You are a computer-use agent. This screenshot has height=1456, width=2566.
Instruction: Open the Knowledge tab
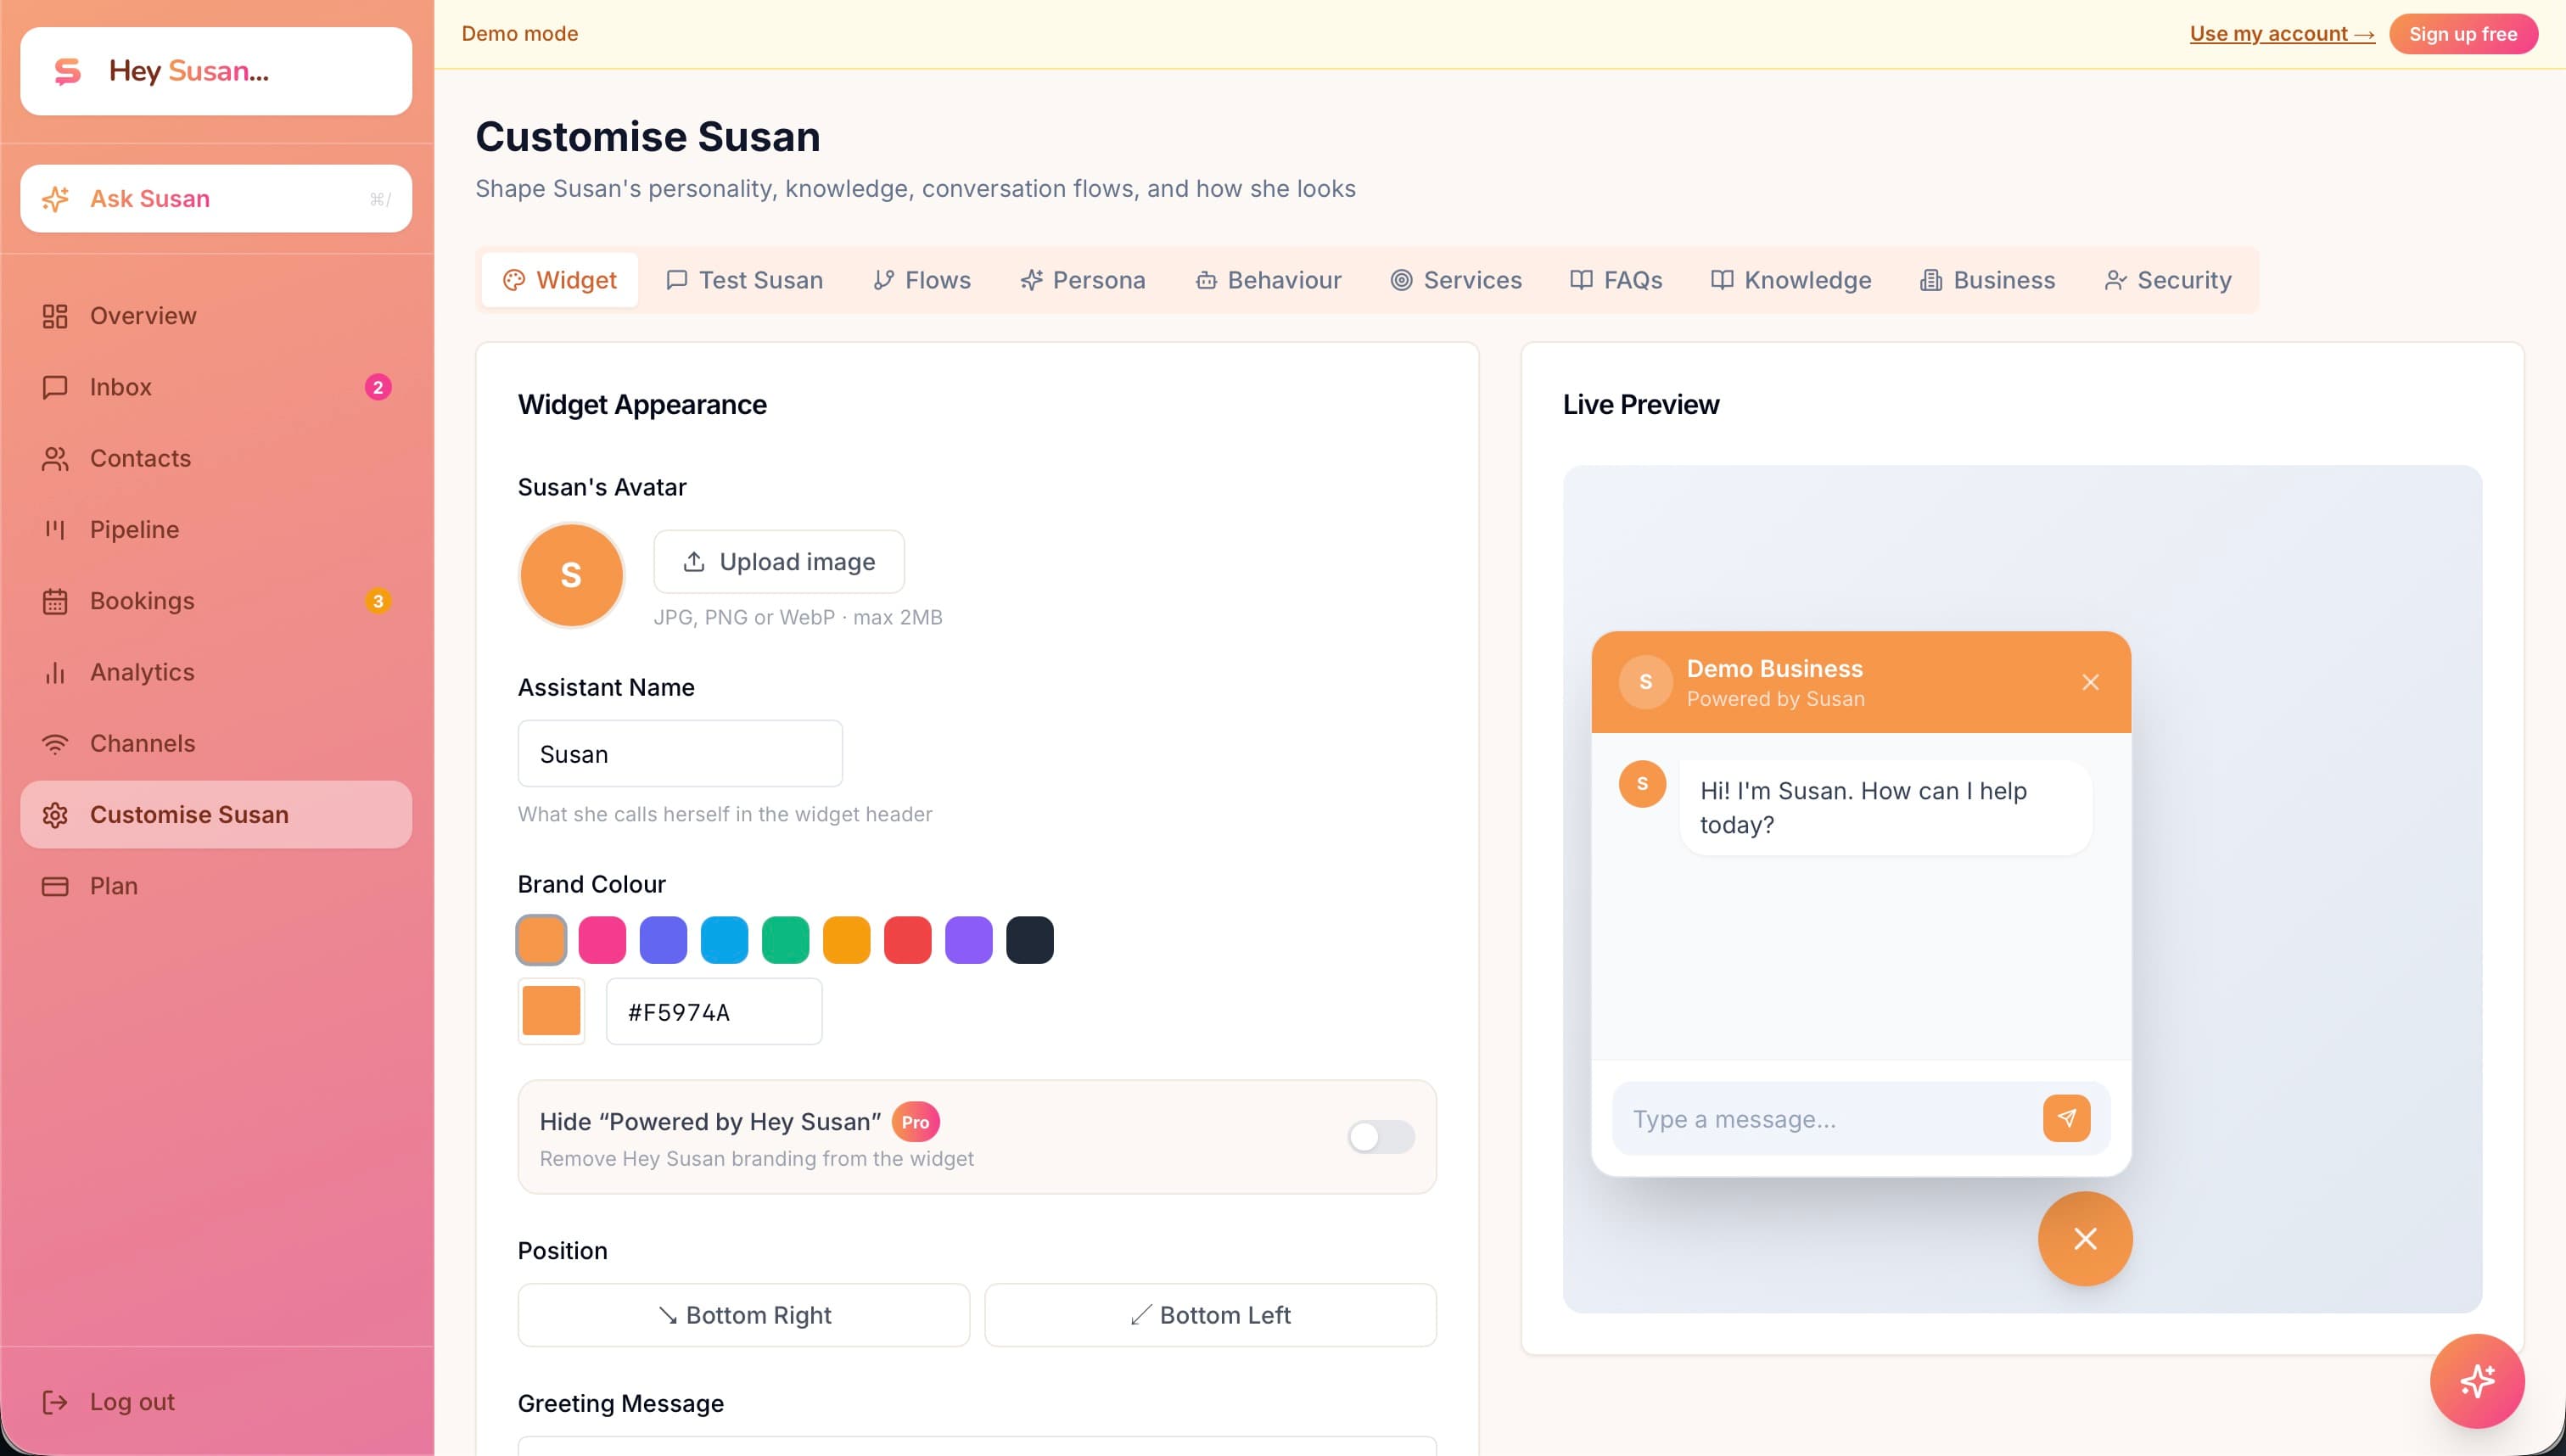[x=1790, y=280]
